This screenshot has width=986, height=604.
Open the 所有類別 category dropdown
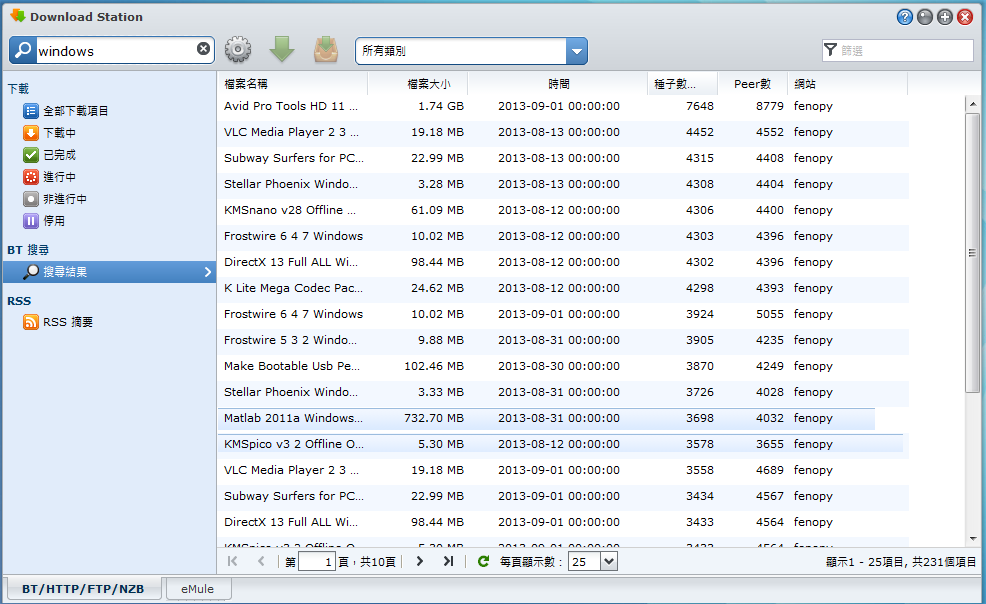[x=577, y=51]
